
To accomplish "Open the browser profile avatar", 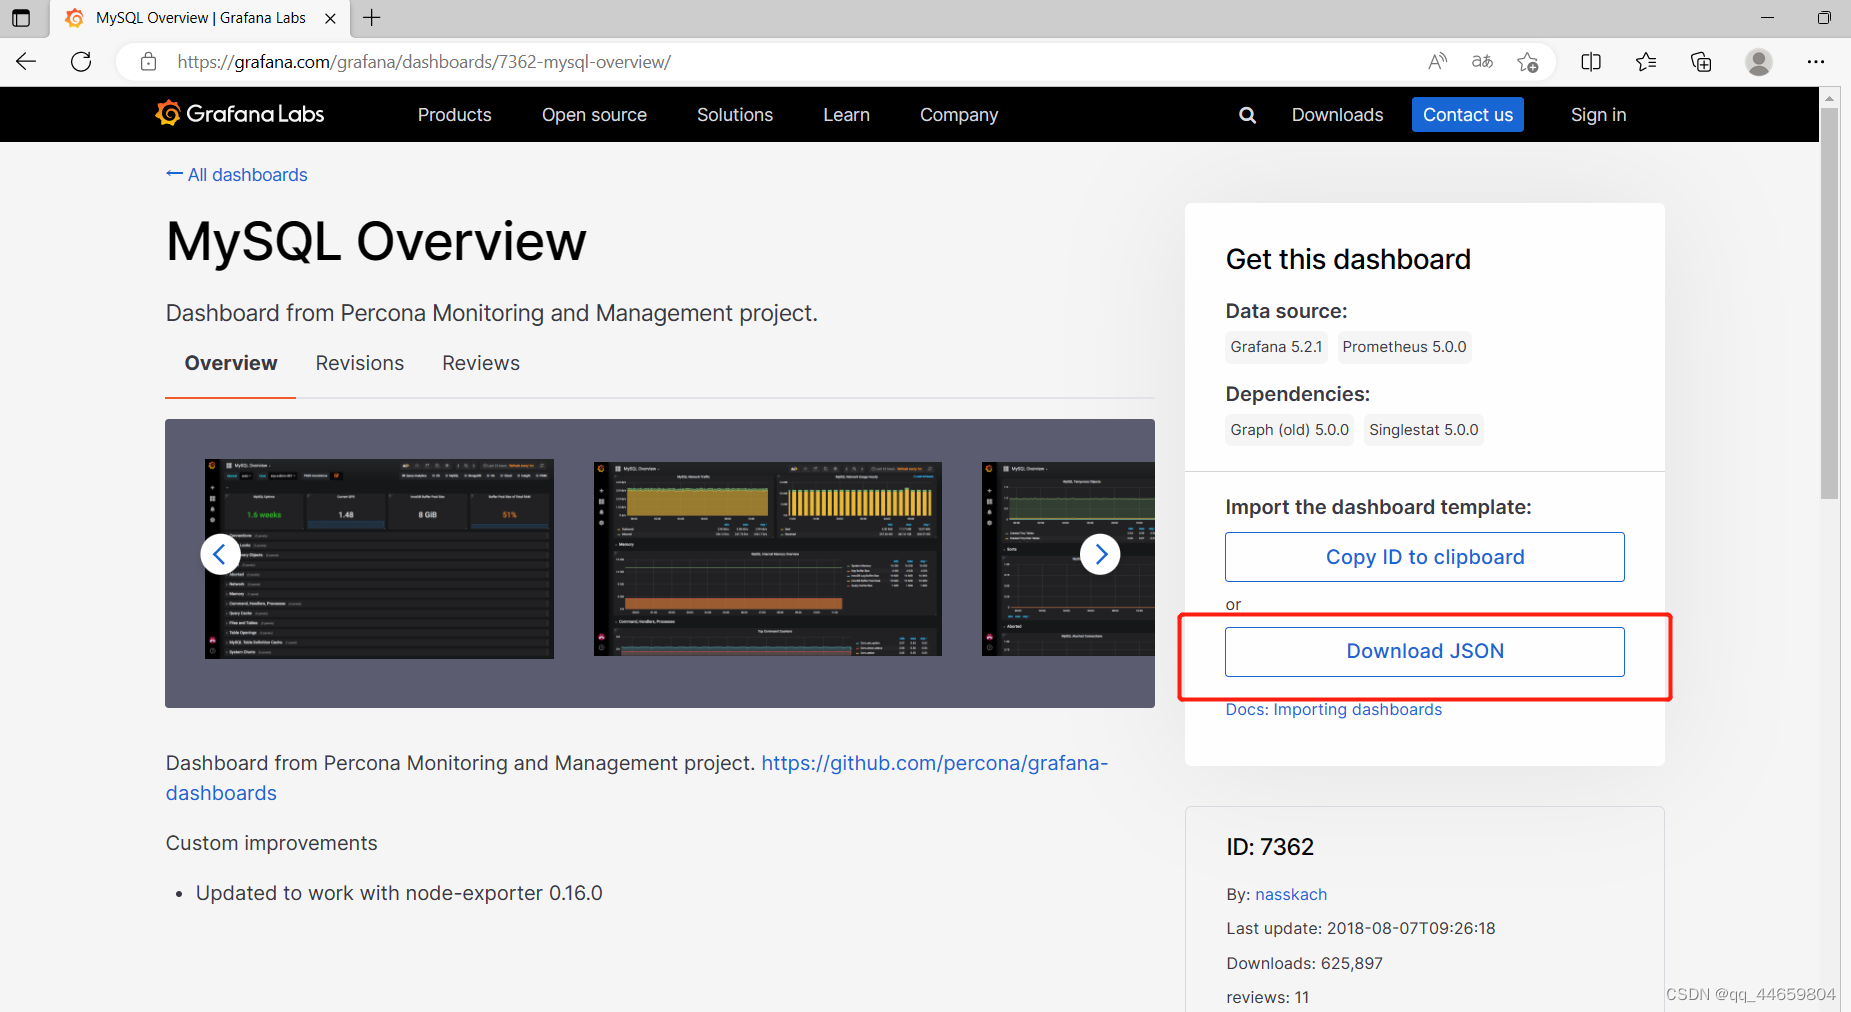I will [1759, 62].
